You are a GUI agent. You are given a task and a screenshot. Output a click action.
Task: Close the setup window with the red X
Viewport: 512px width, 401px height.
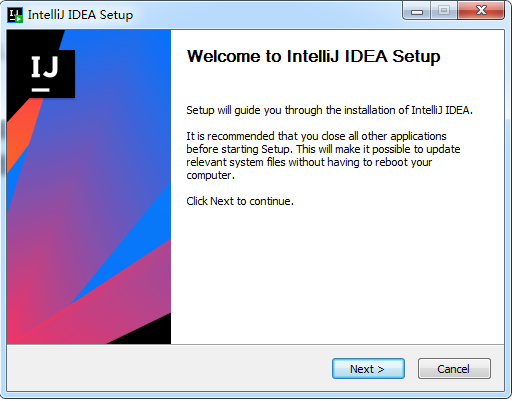(481, 11)
